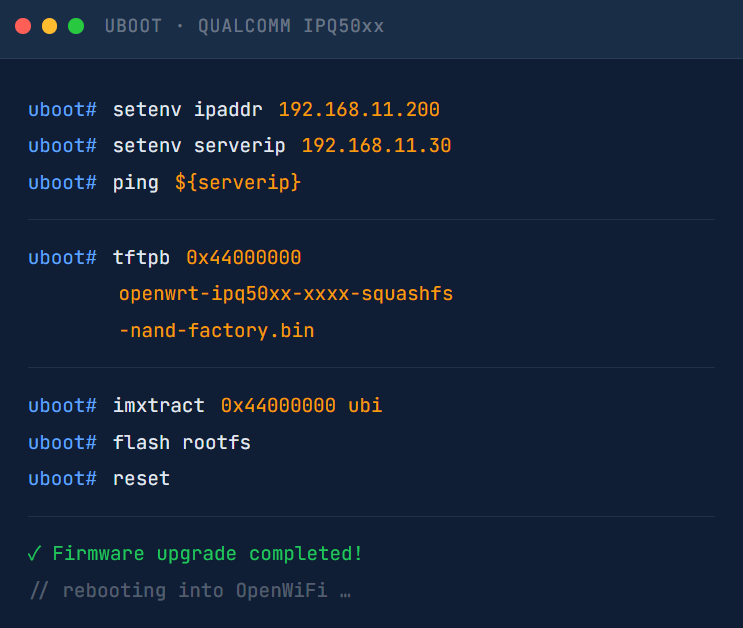Image resolution: width=743 pixels, height=628 pixels.
Task: Click the yellow minimize window dot
Action: click(x=49, y=26)
